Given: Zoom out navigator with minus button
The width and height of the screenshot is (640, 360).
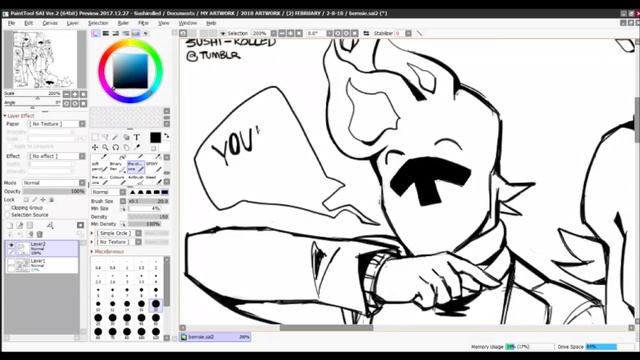Looking at the screenshot, I should click(67, 94).
